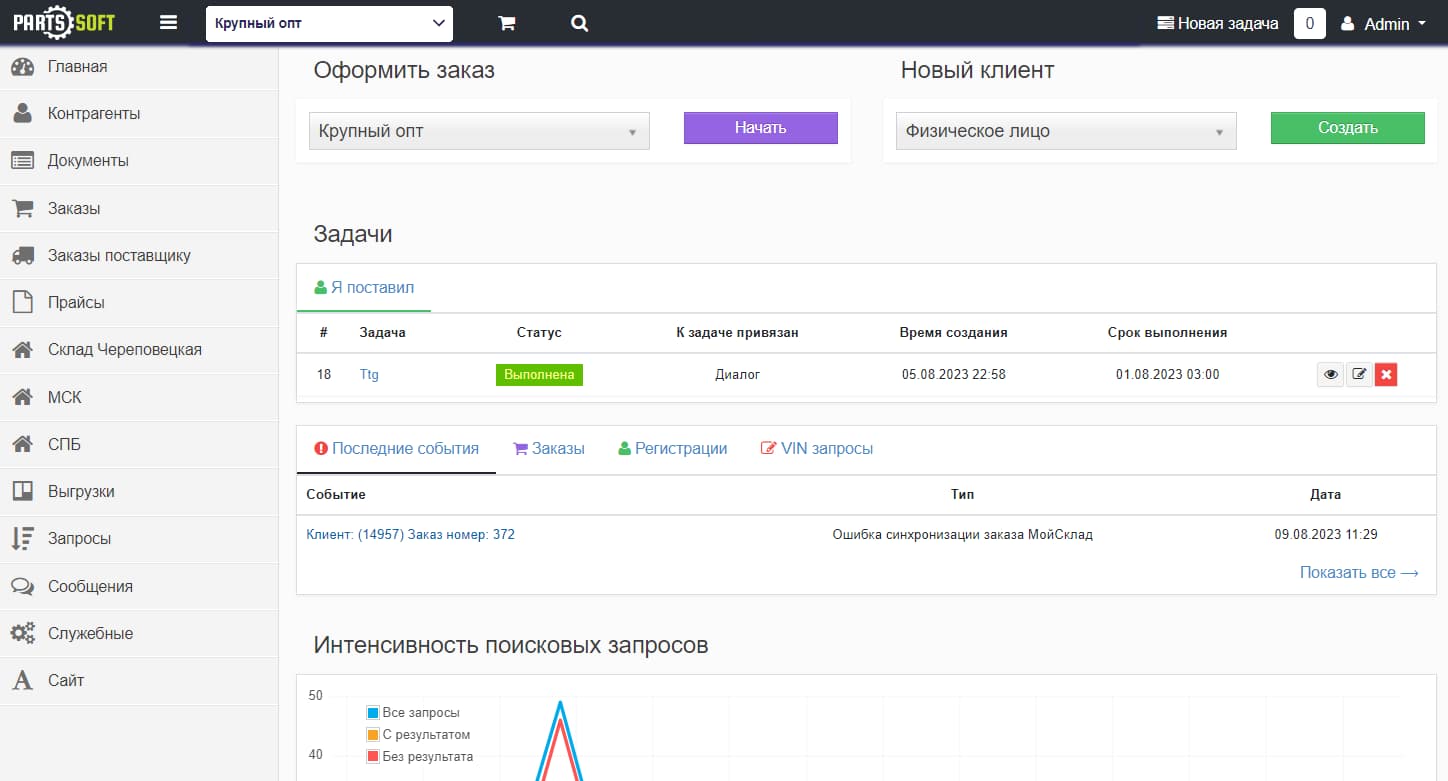1448x781 pixels.
Task: View task Ttg with eye icon
Action: tap(1330, 375)
